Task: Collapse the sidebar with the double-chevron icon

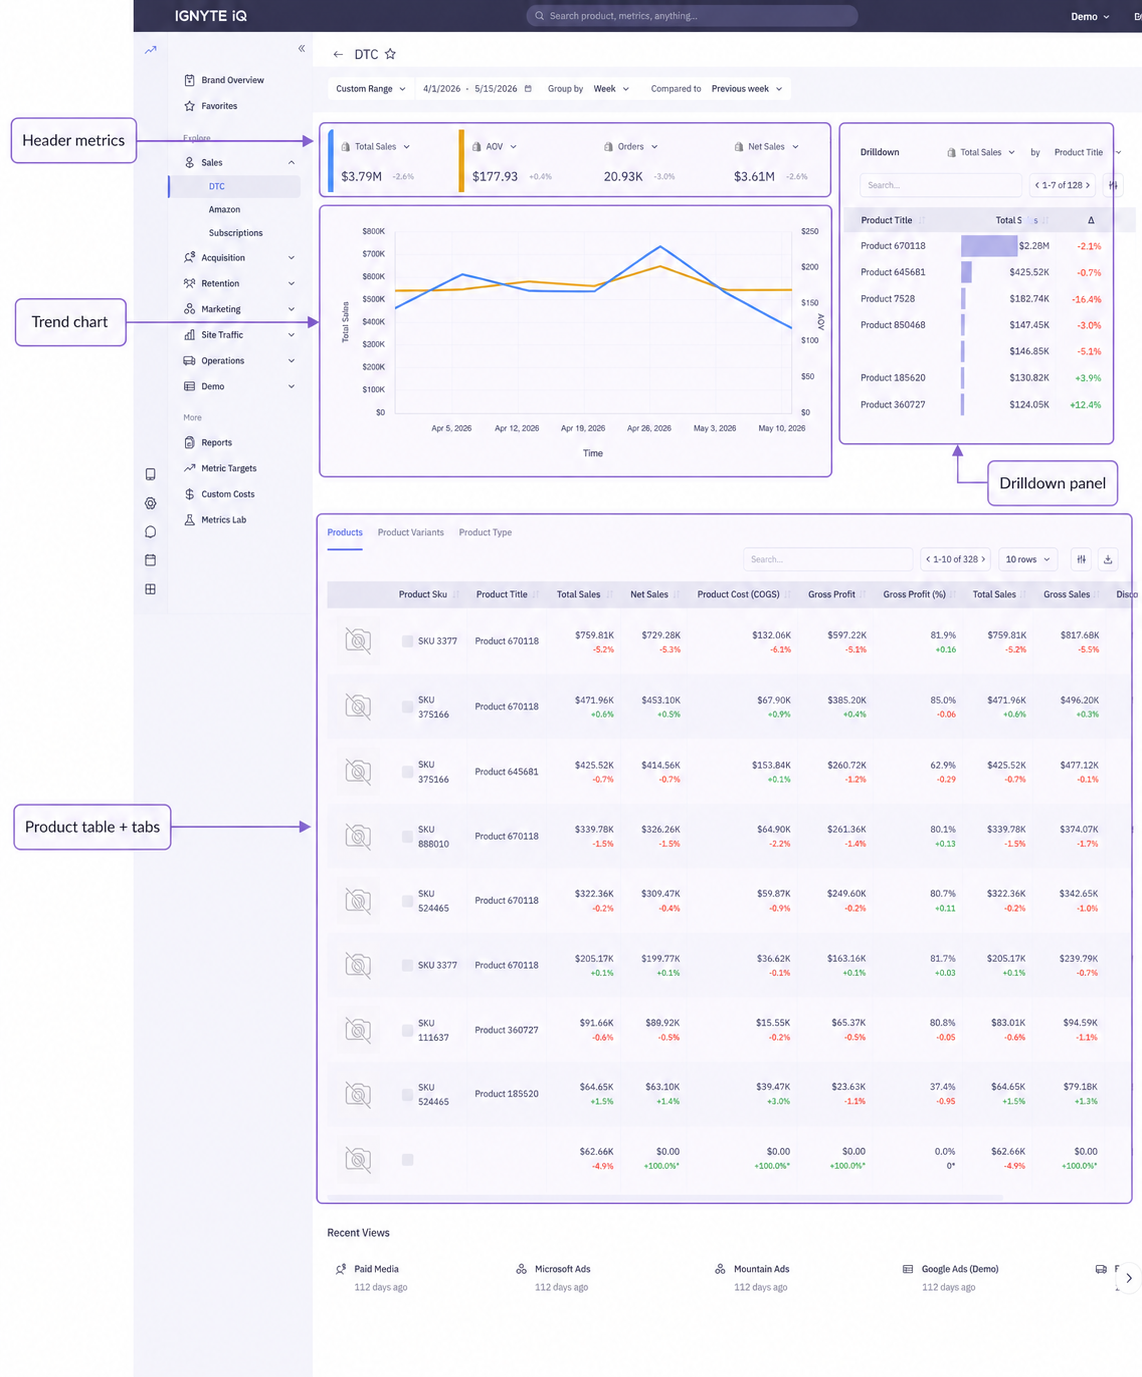Action: (x=301, y=48)
